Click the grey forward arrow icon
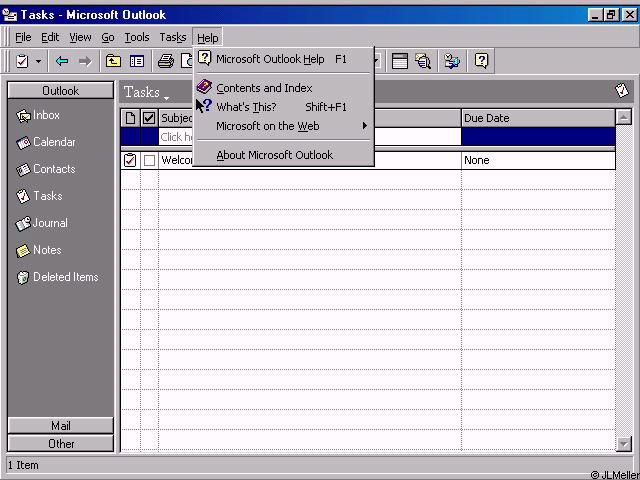The height and width of the screenshot is (480, 640). (85, 61)
